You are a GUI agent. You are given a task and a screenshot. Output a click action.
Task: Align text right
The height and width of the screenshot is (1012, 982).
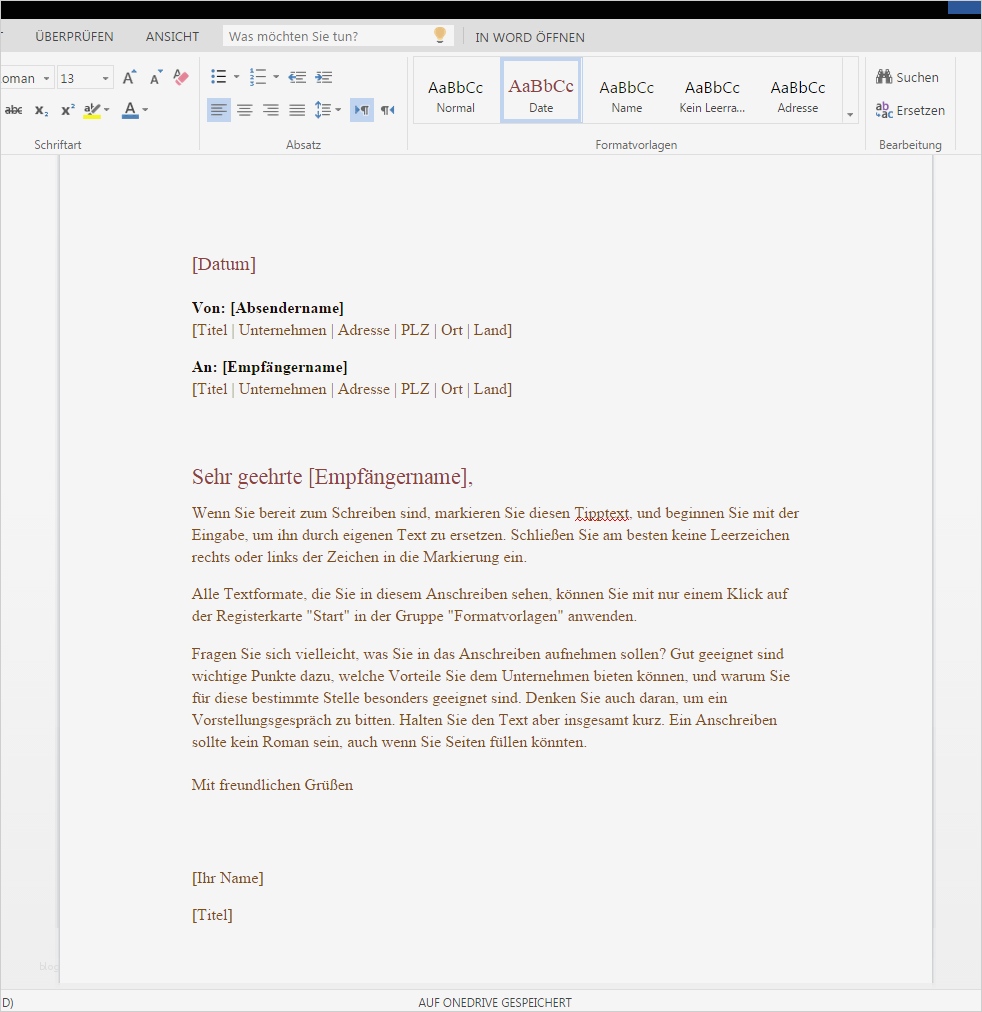271,110
